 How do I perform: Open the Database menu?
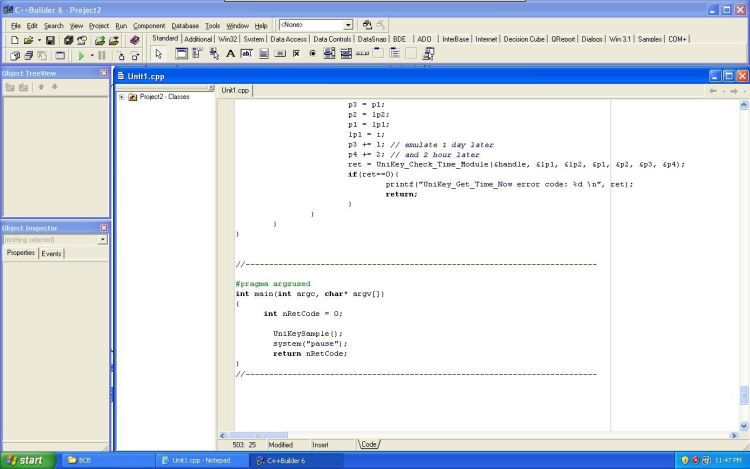point(185,26)
